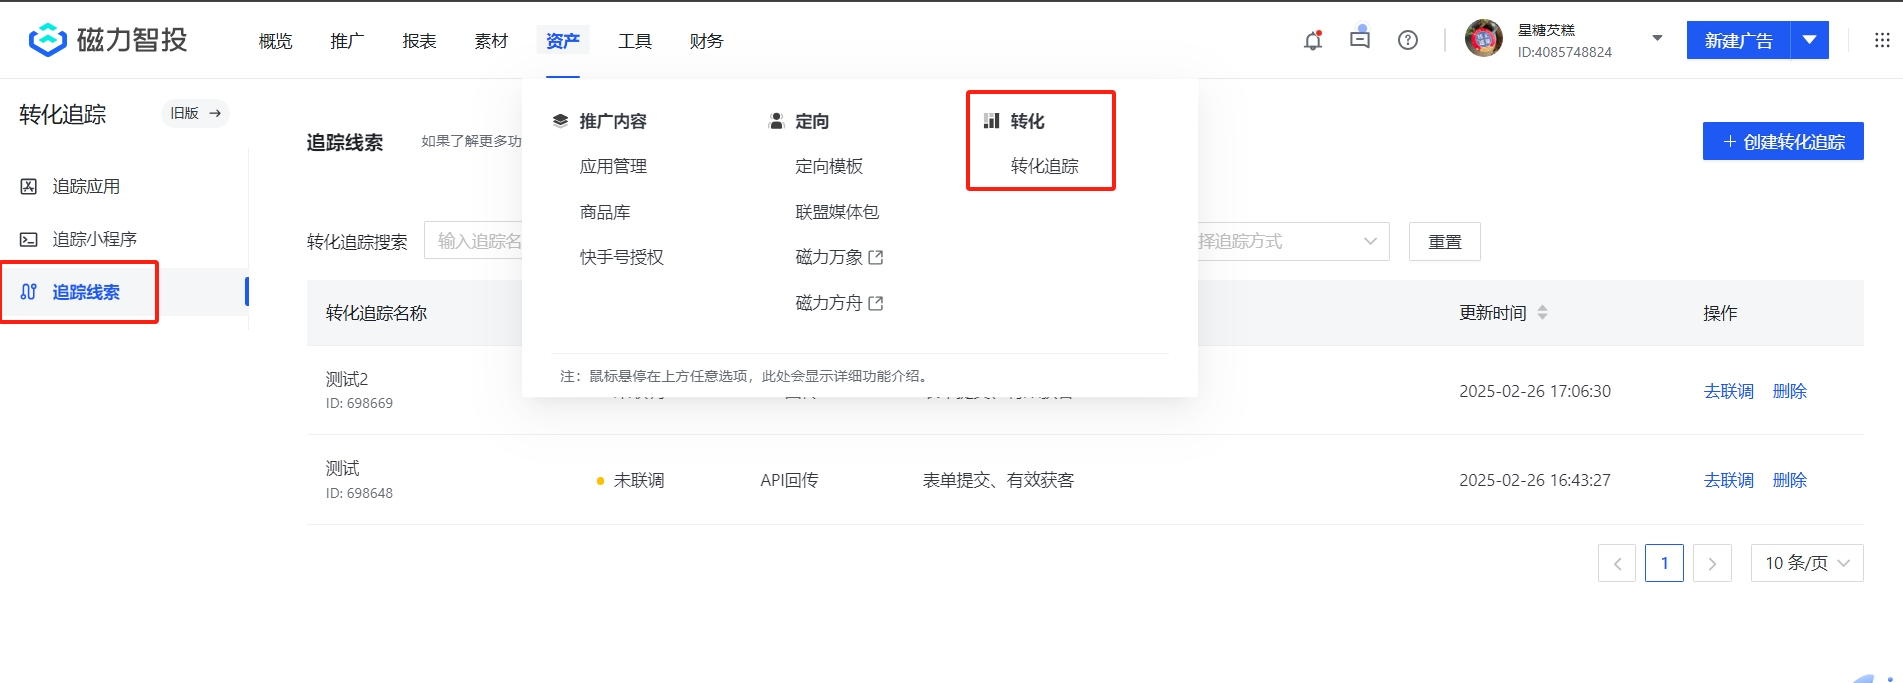Open the 报表 top menu
1903x683 pixels.
point(419,41)
